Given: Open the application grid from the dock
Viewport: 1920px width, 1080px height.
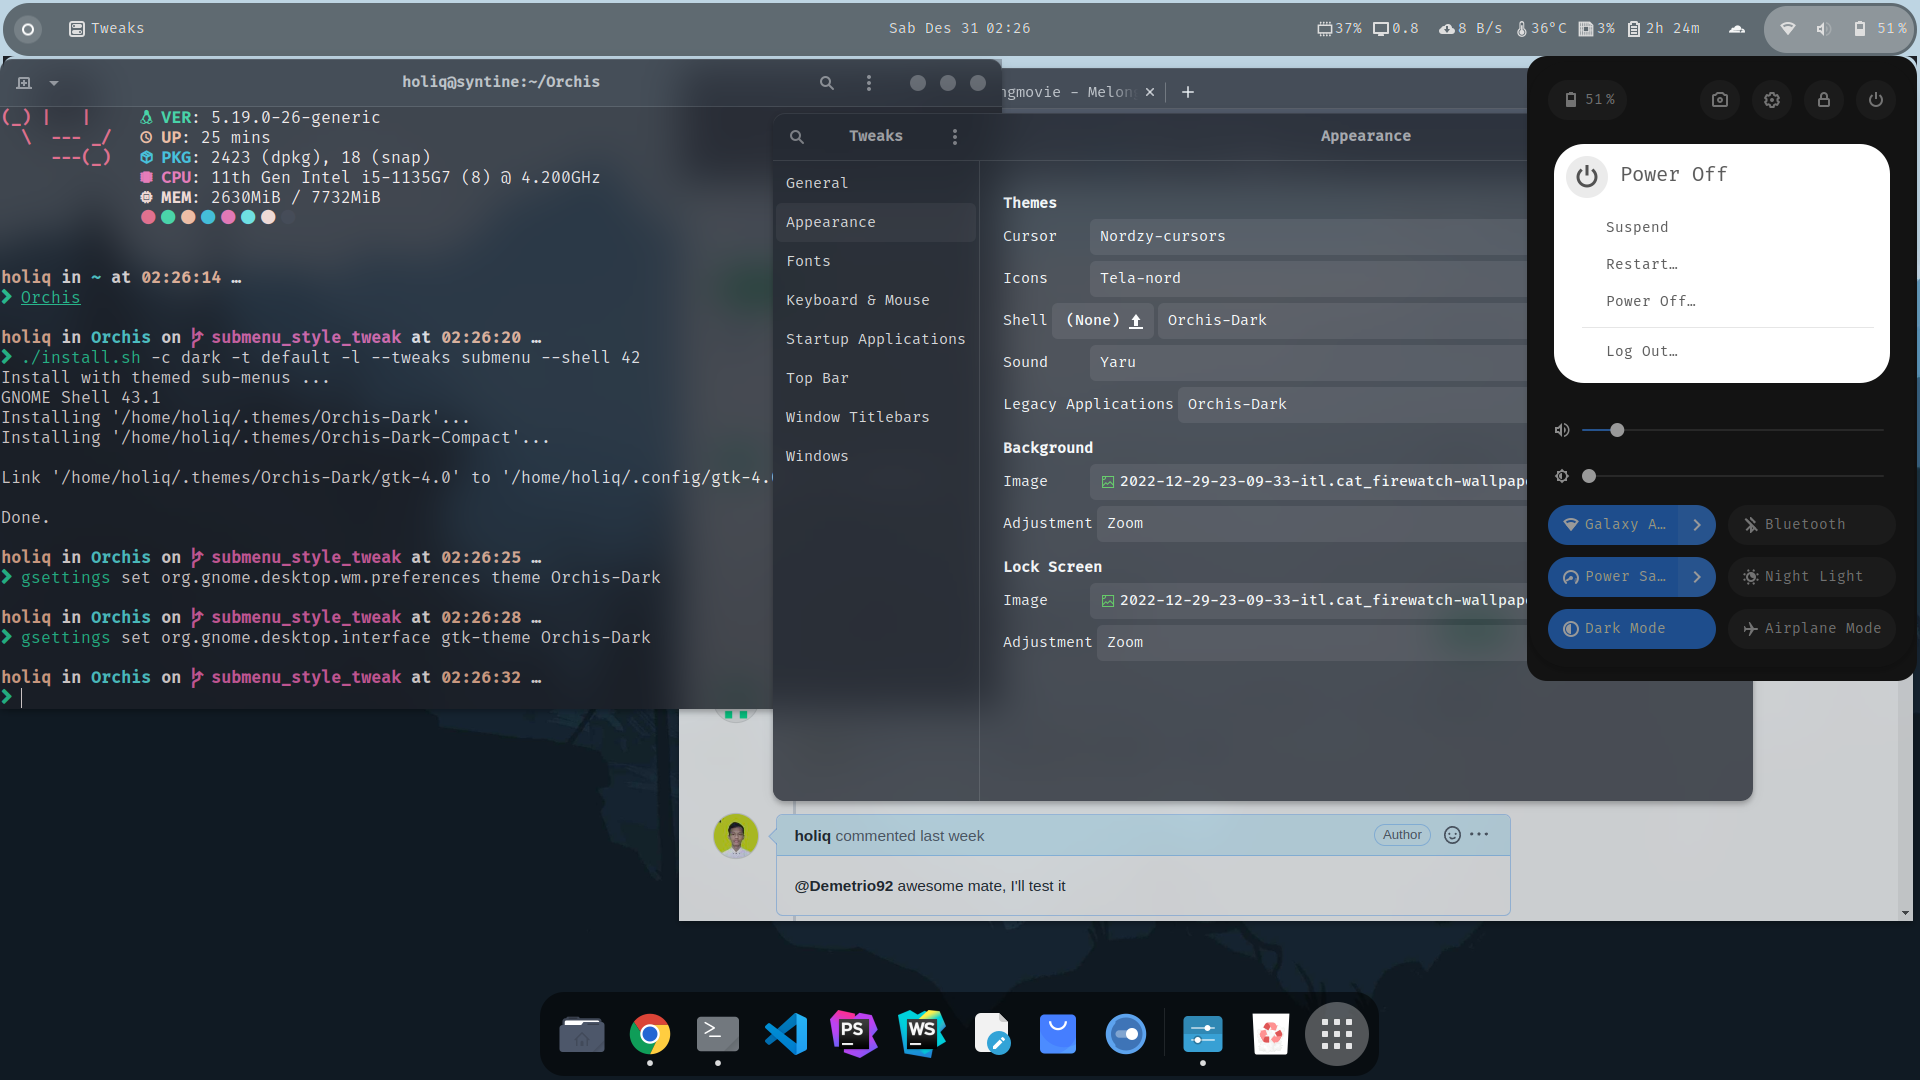Looking at the screenshot, I should click(x=1336, y=1033).
